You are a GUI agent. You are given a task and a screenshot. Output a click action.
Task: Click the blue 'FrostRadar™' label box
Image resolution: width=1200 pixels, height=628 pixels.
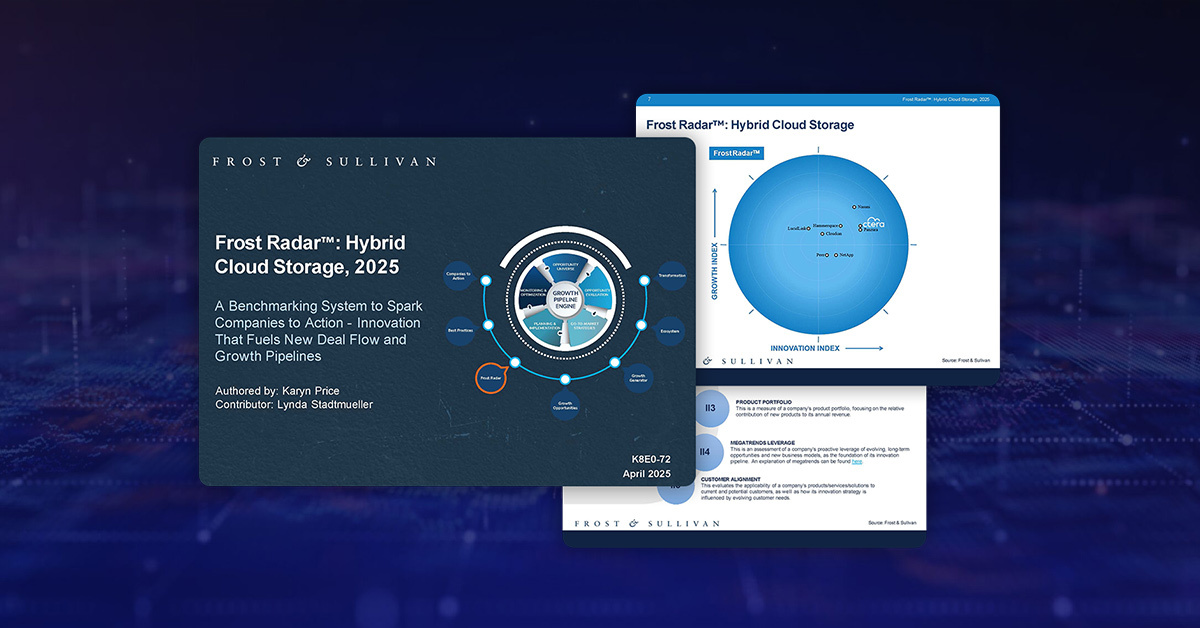(x=736, y=153)
